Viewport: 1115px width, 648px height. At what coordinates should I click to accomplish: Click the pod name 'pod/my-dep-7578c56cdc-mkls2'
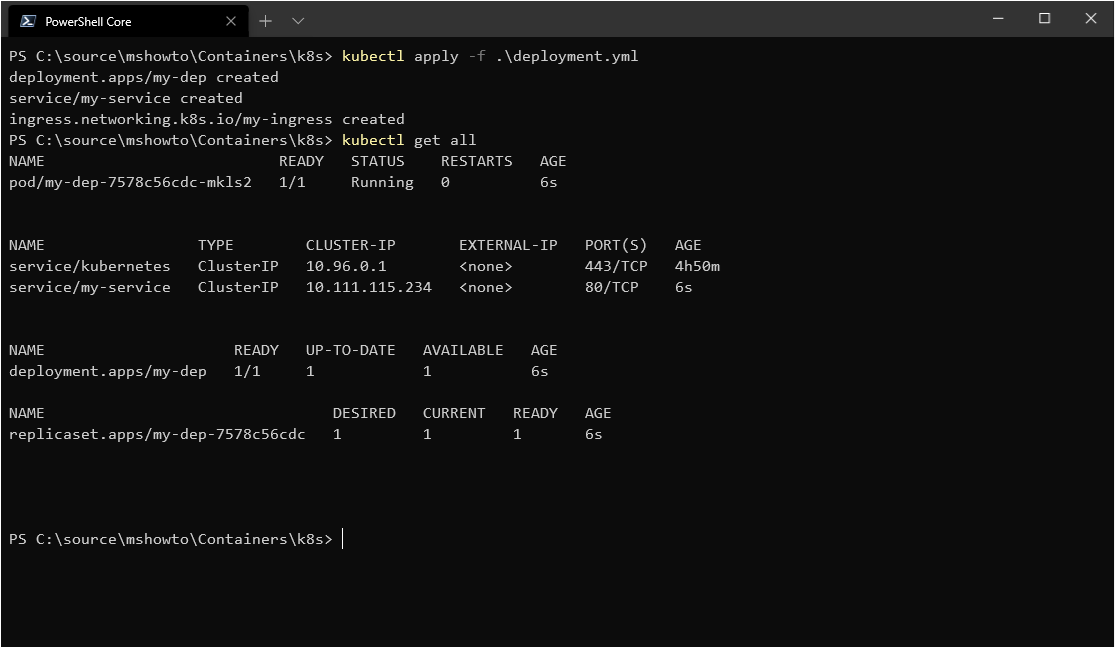130,182
